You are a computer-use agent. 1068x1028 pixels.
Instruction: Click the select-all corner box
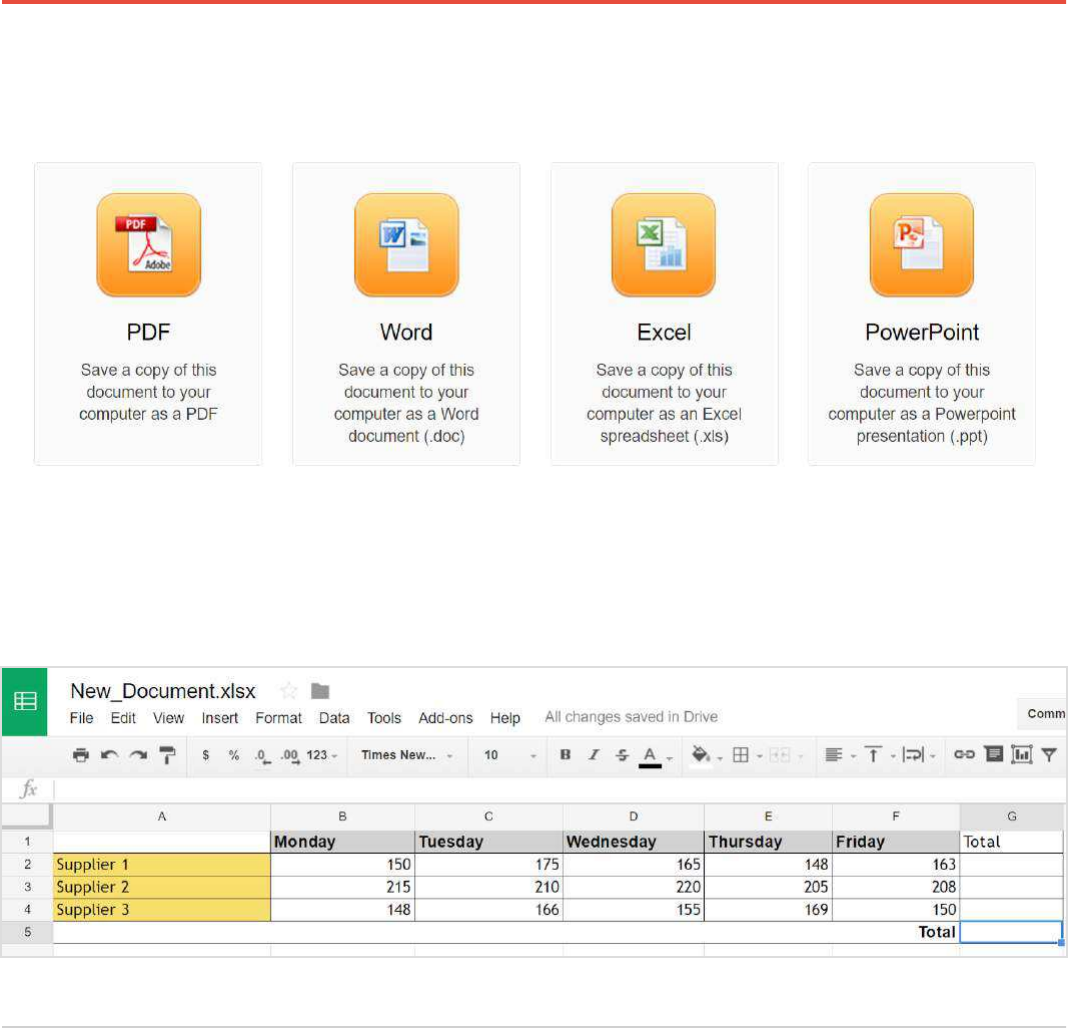coord(27,816)
